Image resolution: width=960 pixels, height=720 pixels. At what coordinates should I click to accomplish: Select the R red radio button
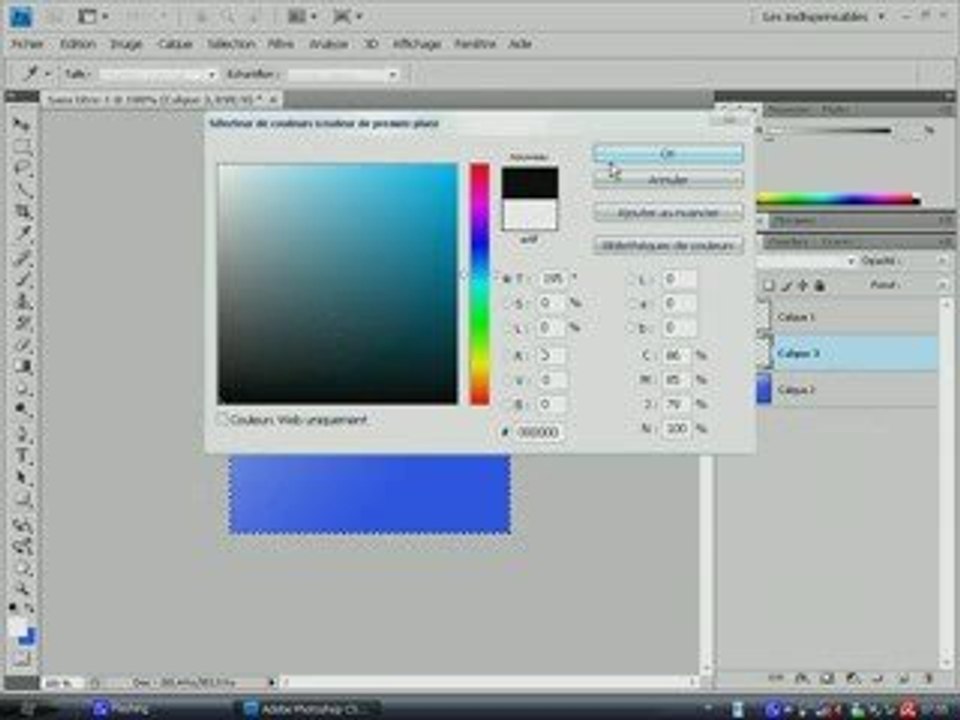pos(507,356)
